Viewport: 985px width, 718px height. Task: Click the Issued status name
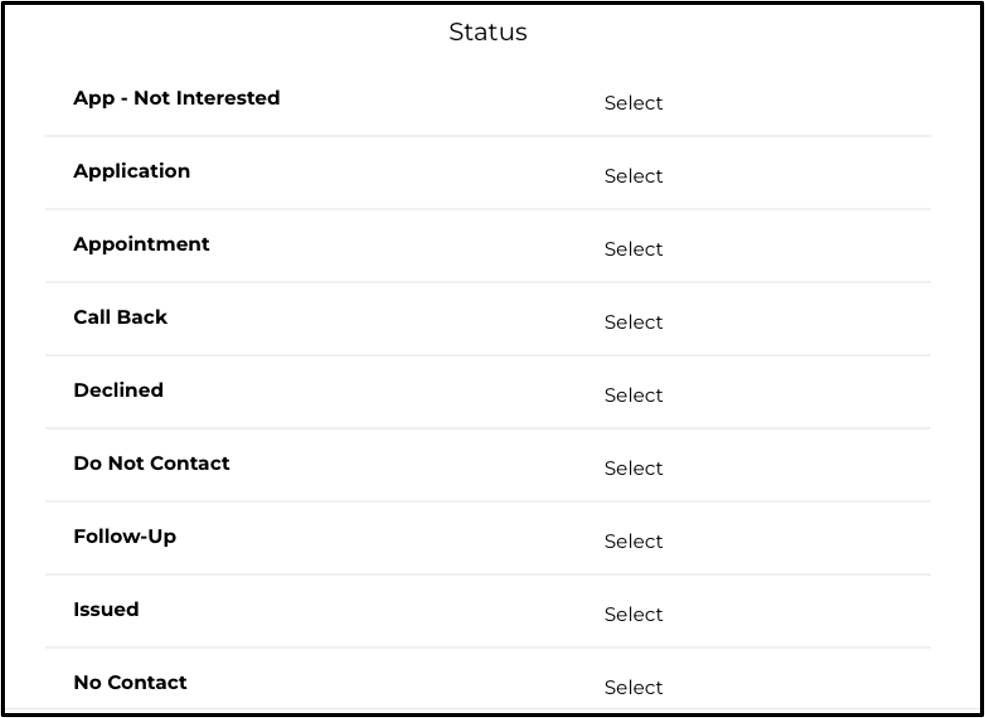tap(106, 609)
